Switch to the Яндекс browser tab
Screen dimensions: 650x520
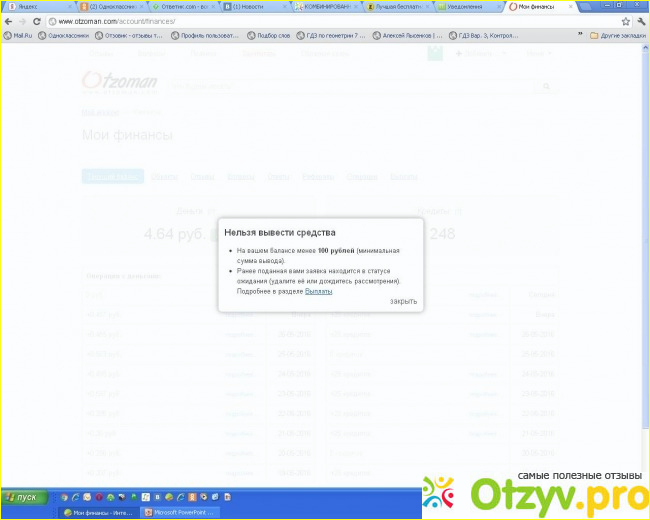30,6
